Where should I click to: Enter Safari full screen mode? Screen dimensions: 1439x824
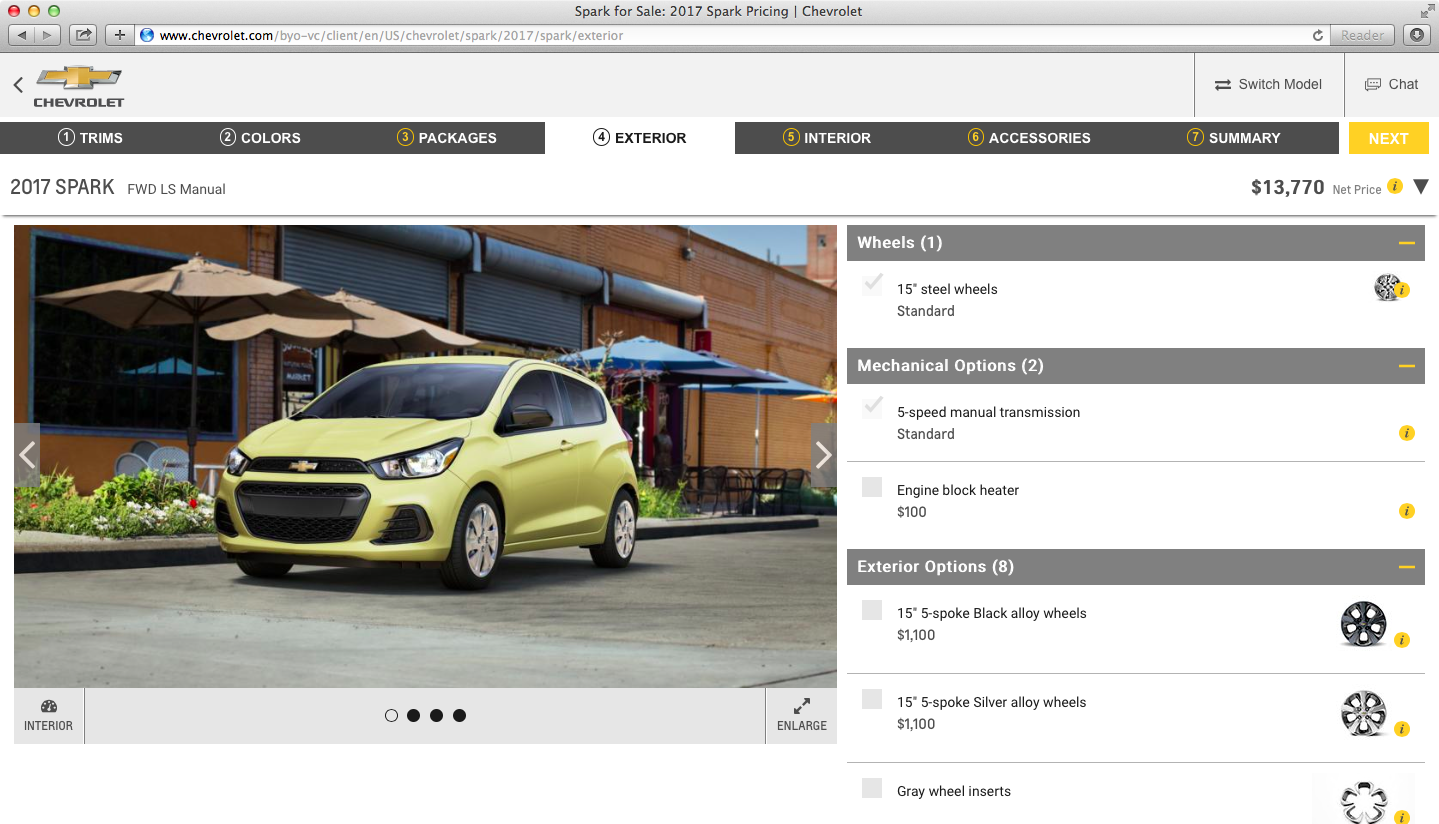click(1427, 11)
